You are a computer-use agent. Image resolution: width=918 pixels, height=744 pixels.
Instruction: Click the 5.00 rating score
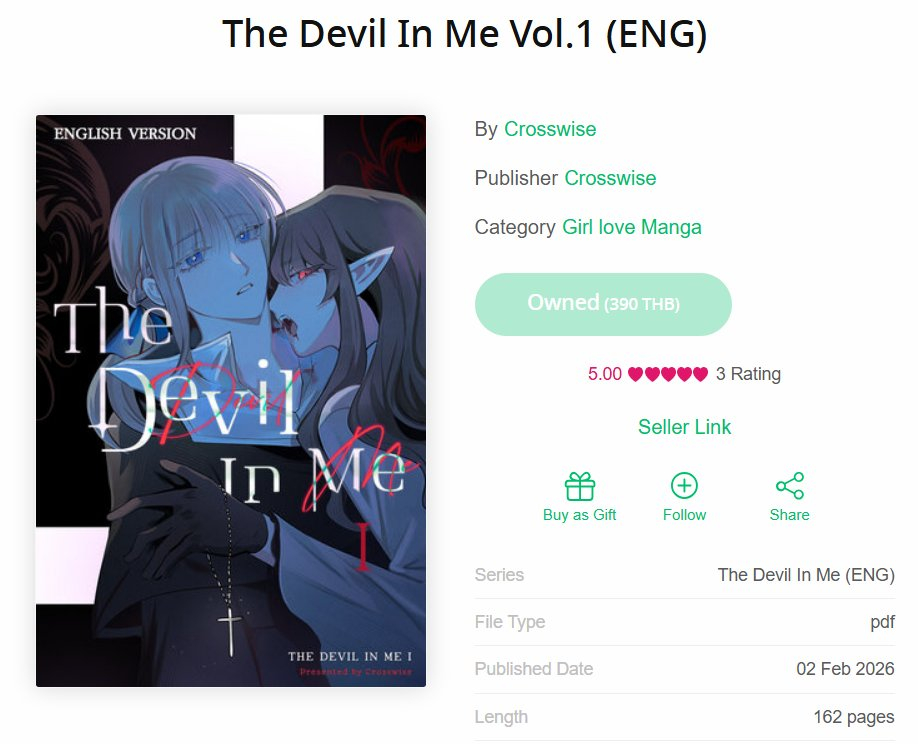coord(605,373)
